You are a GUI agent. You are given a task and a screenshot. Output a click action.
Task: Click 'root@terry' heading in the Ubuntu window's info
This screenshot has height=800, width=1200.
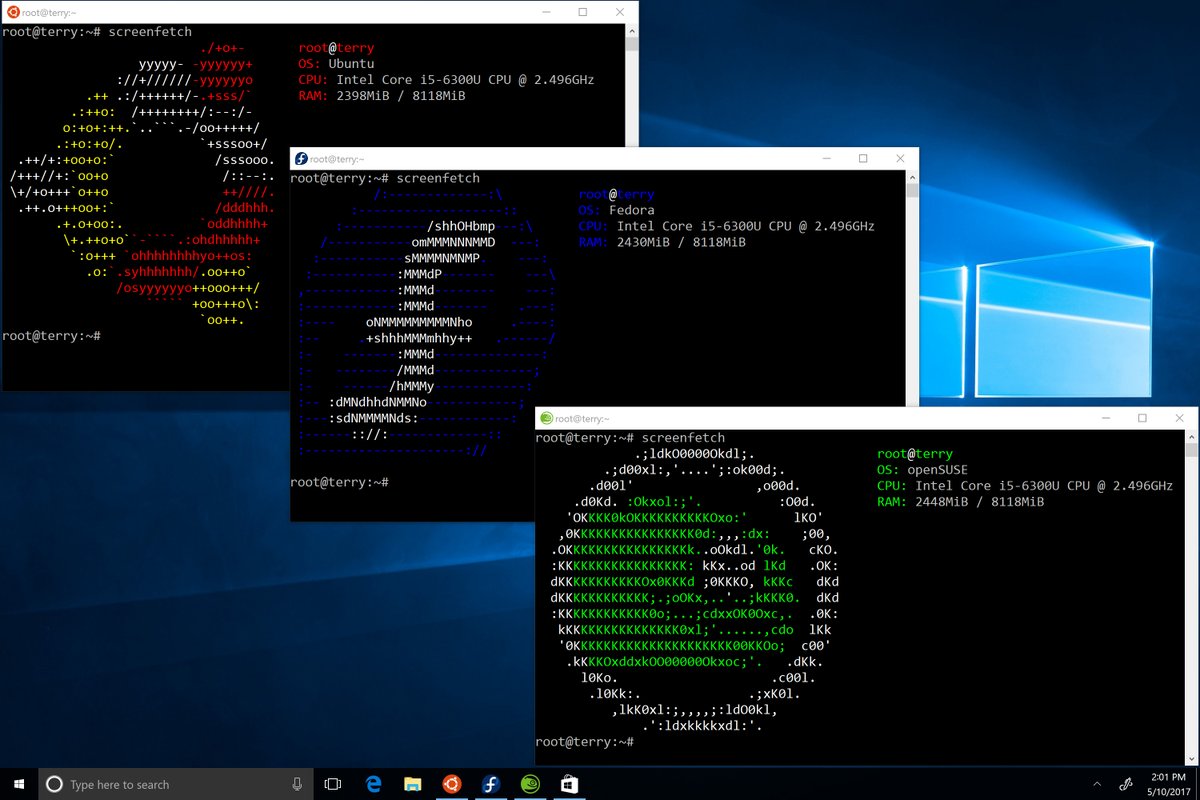pyautogui.click(x=336, y=48)
